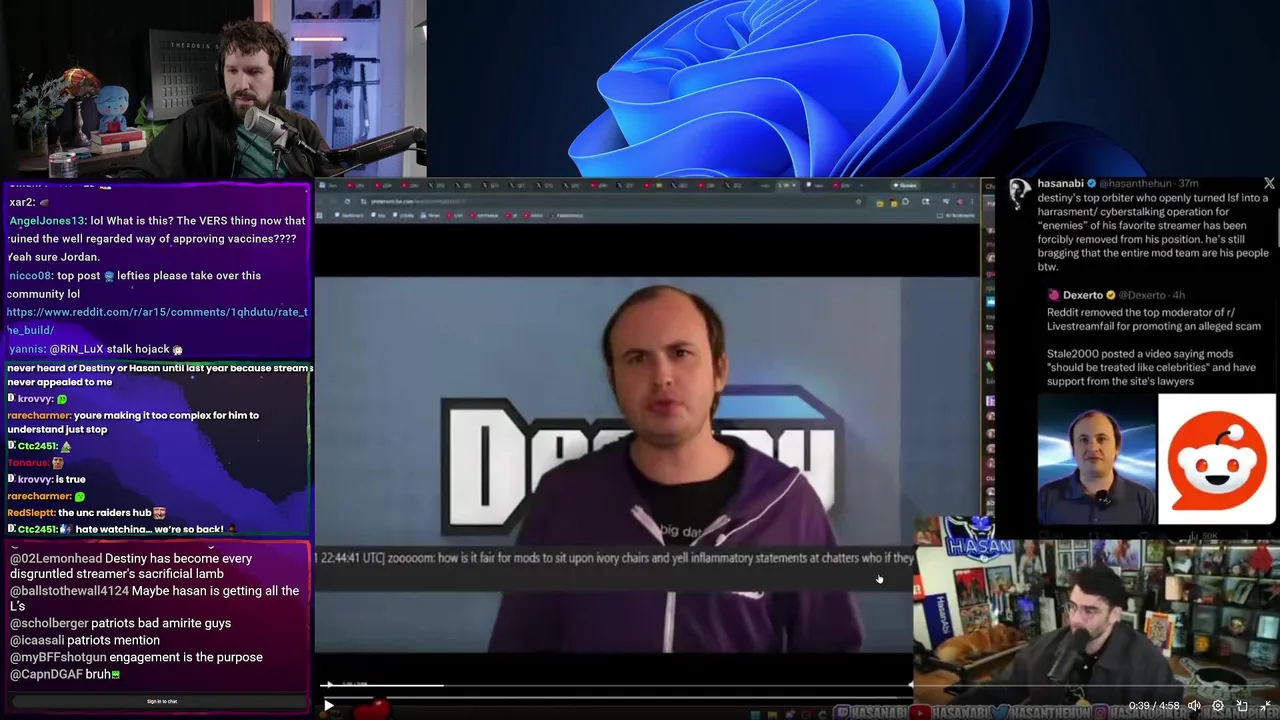Close the hasanabi tweet panel with X
This screenshot has height=720, width=1280.
(x=1269, y=184)
